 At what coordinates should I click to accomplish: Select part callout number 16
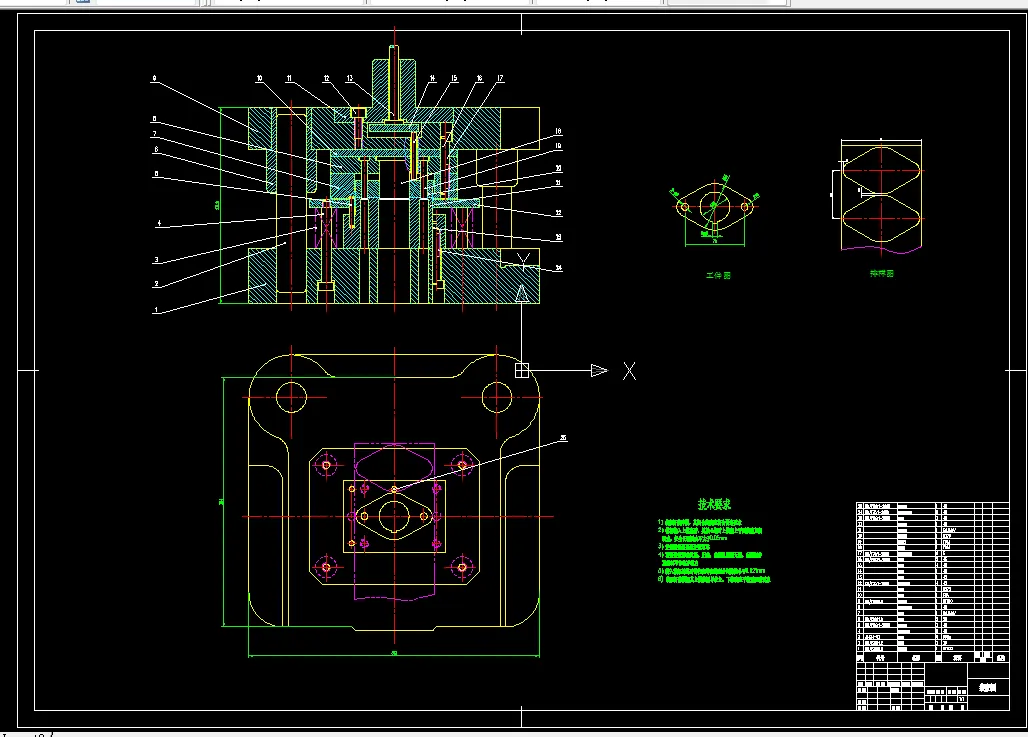tap(479, 78)
